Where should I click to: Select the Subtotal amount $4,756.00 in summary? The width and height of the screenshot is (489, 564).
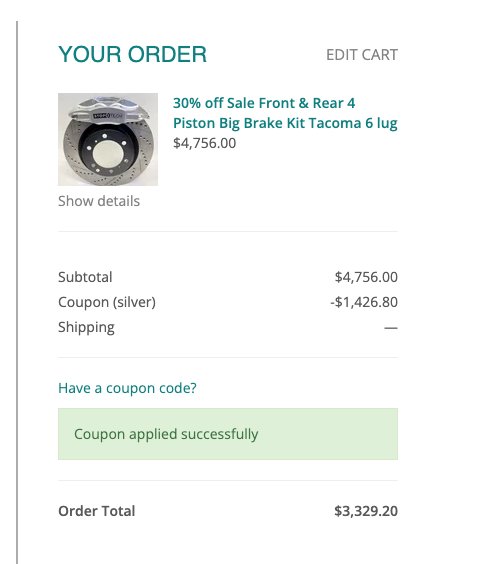tap(366, 277)
